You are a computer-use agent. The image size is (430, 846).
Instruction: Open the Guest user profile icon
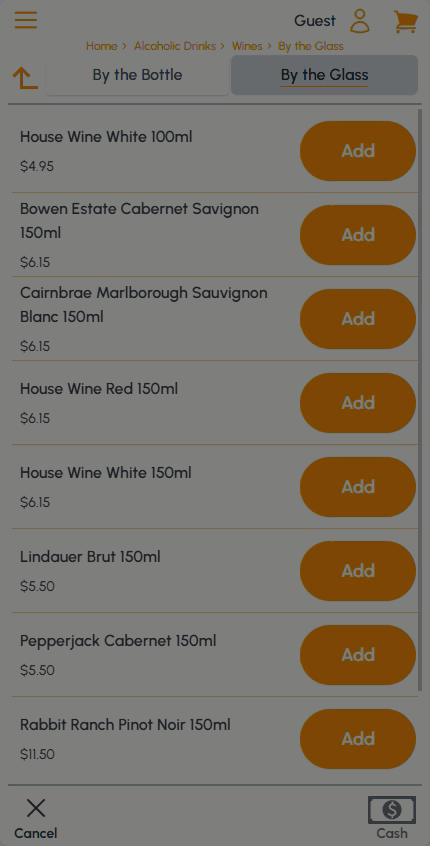(360, 21)
